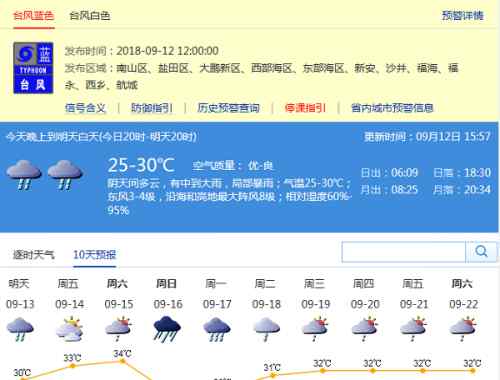Open 历史预警查询 link

point(228,108)
